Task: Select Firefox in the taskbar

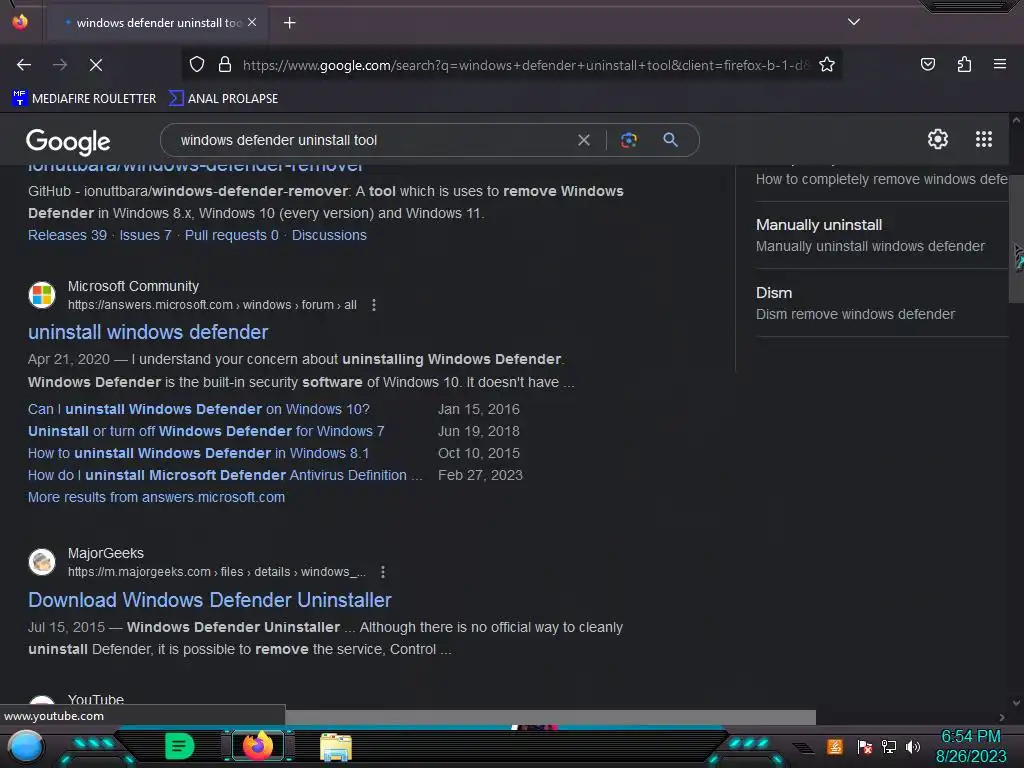Action: click(258, 746)
